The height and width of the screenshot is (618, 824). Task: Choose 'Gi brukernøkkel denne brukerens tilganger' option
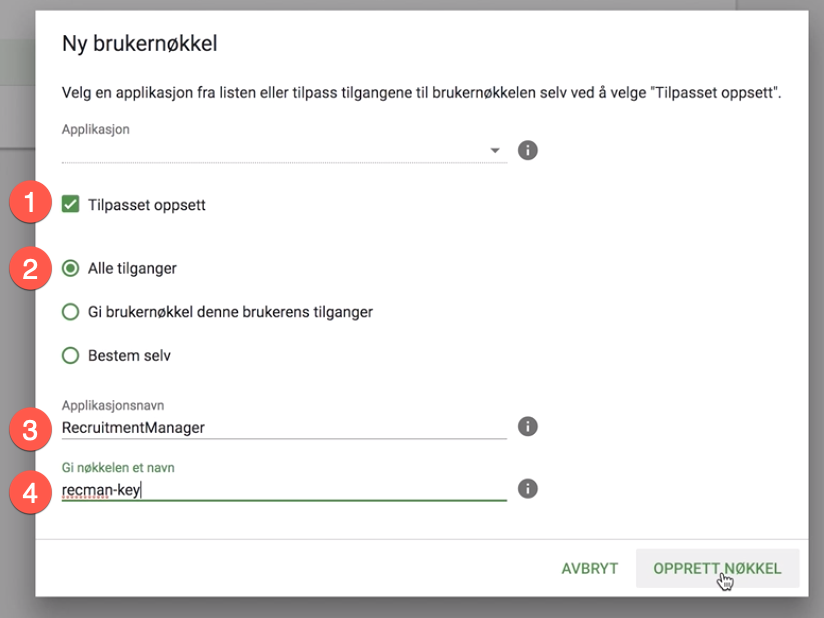[x=71, y=312]
